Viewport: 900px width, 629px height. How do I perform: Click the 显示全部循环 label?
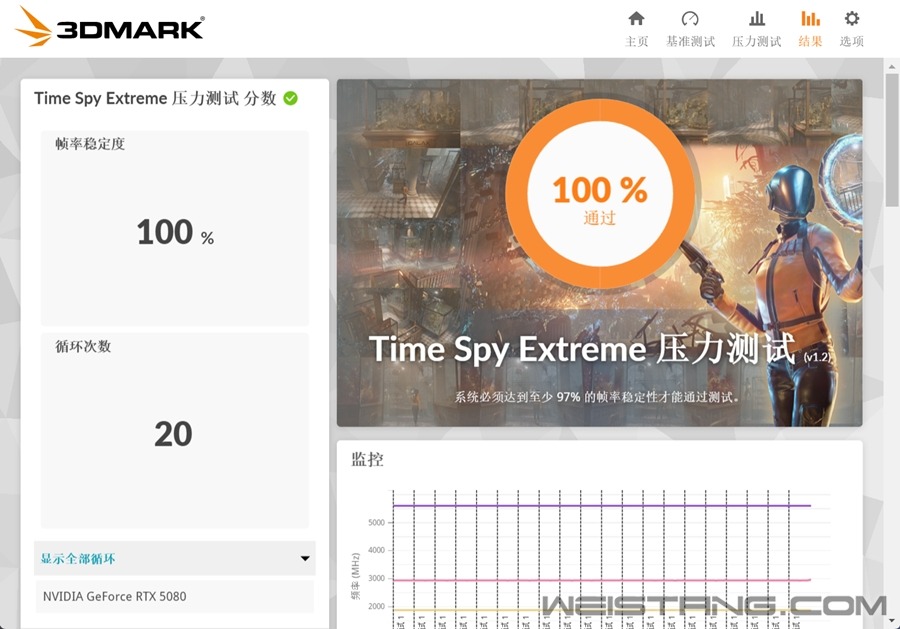point(78,558)
